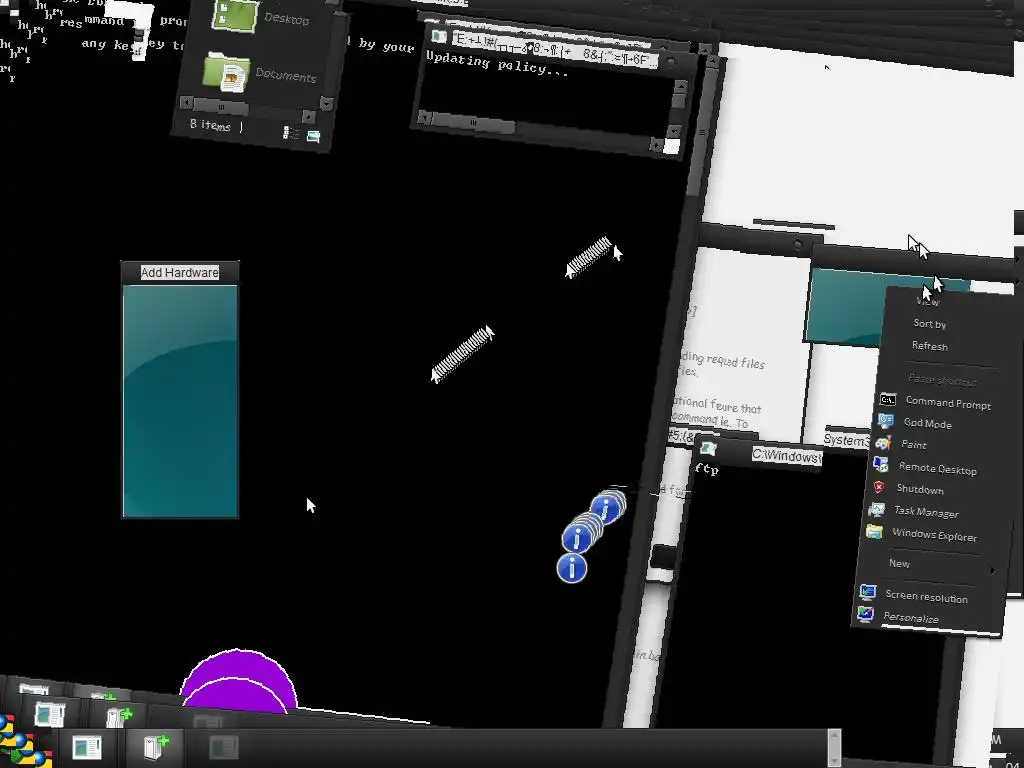Viewport: 1024px width, 768px height.
Task: Click the console horizontal scrollbar thumb
Action: (x=473, y=123)
